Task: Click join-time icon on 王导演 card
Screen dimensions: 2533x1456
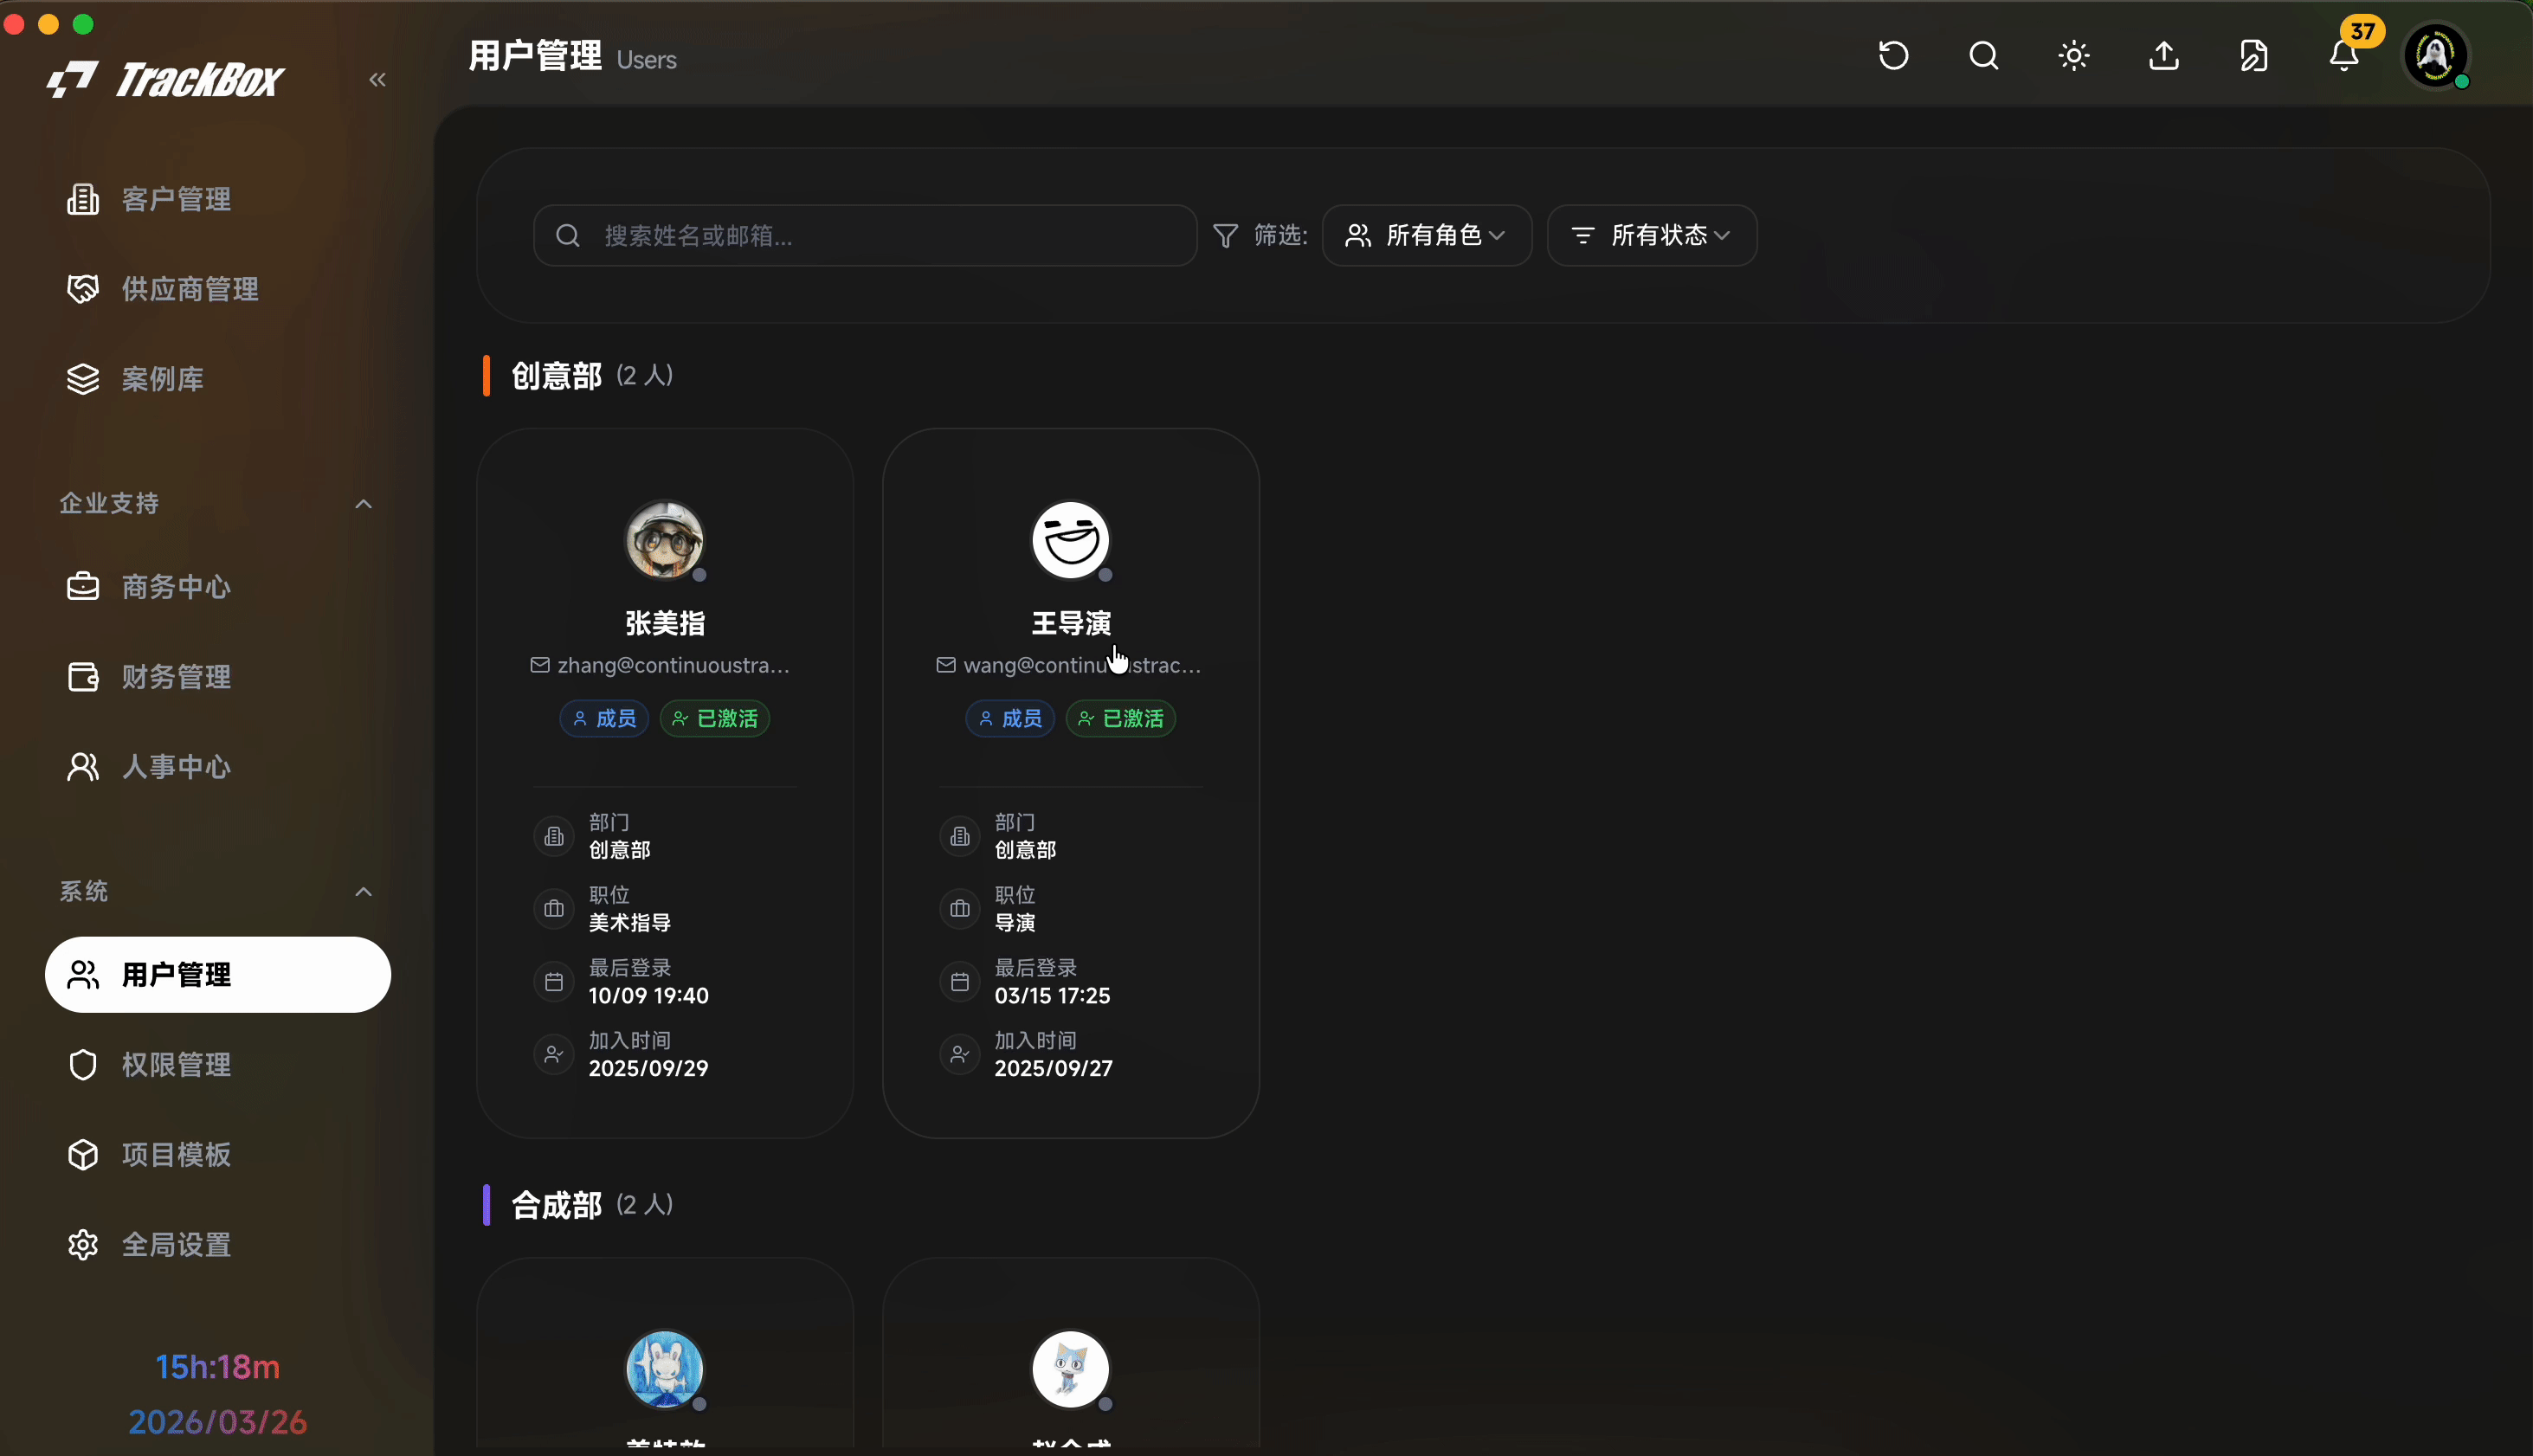Action: pyautogui.click(x=960, y=1055)
